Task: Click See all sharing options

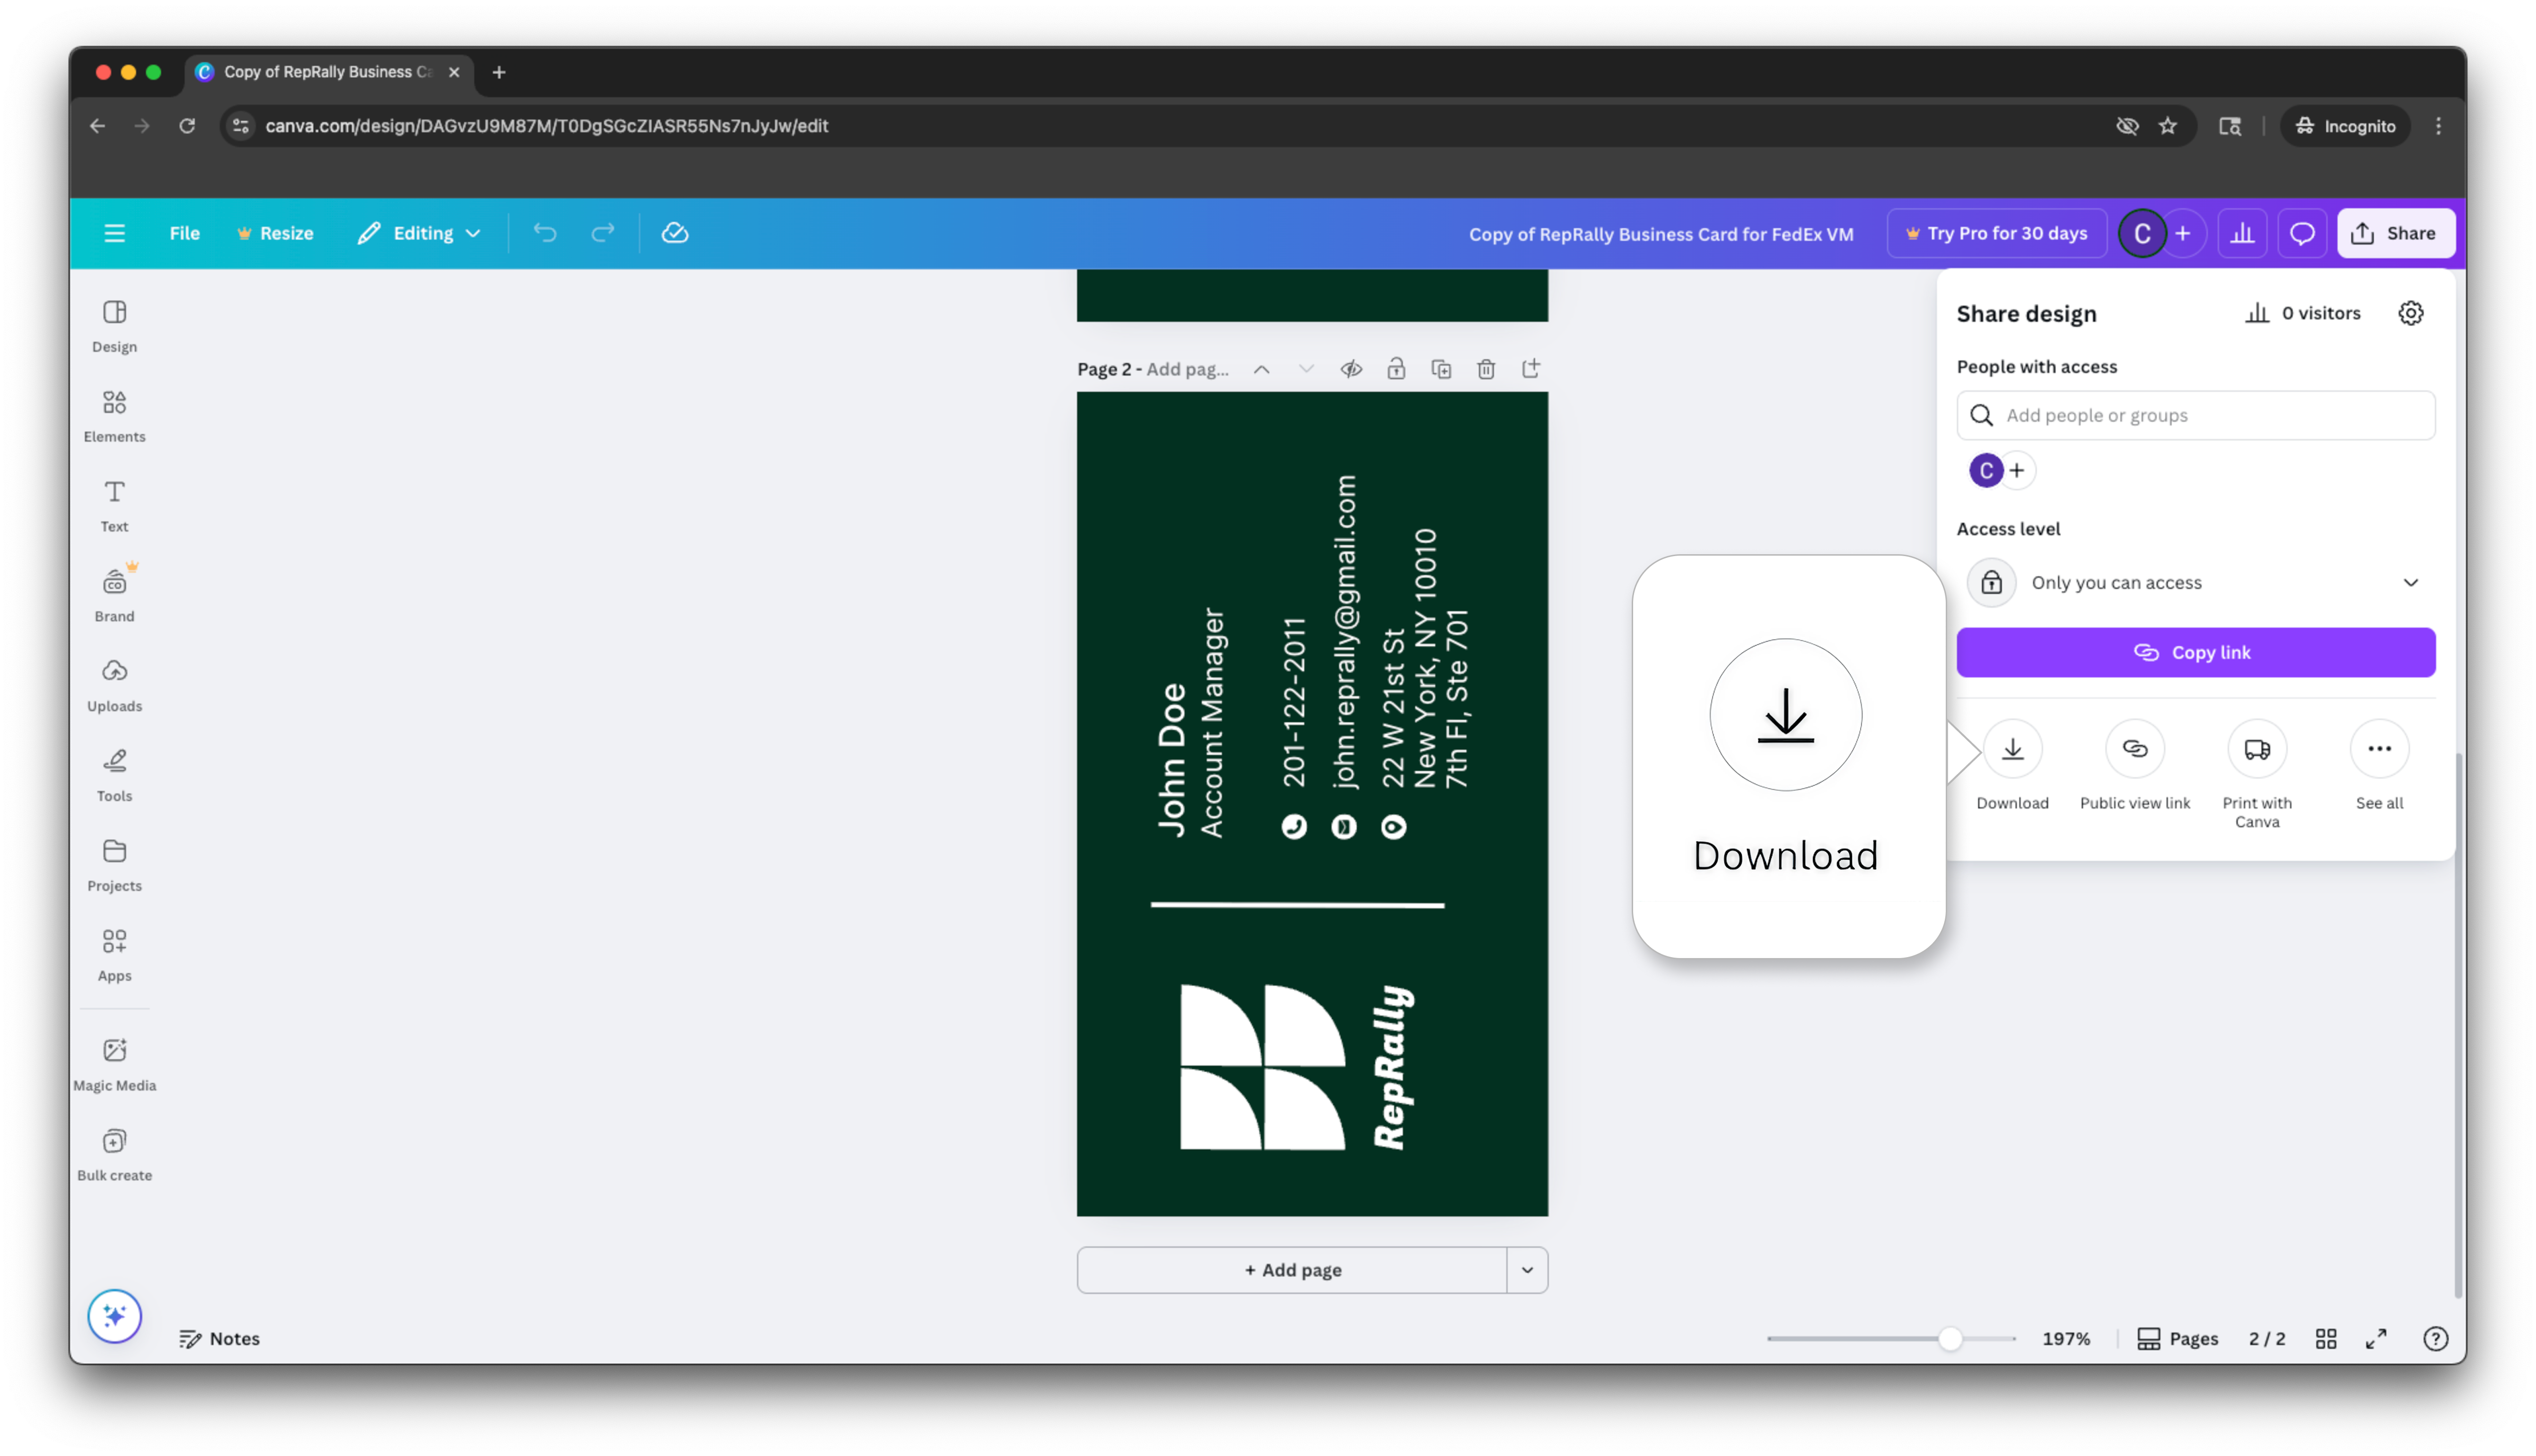Action: coord(2379,766)
